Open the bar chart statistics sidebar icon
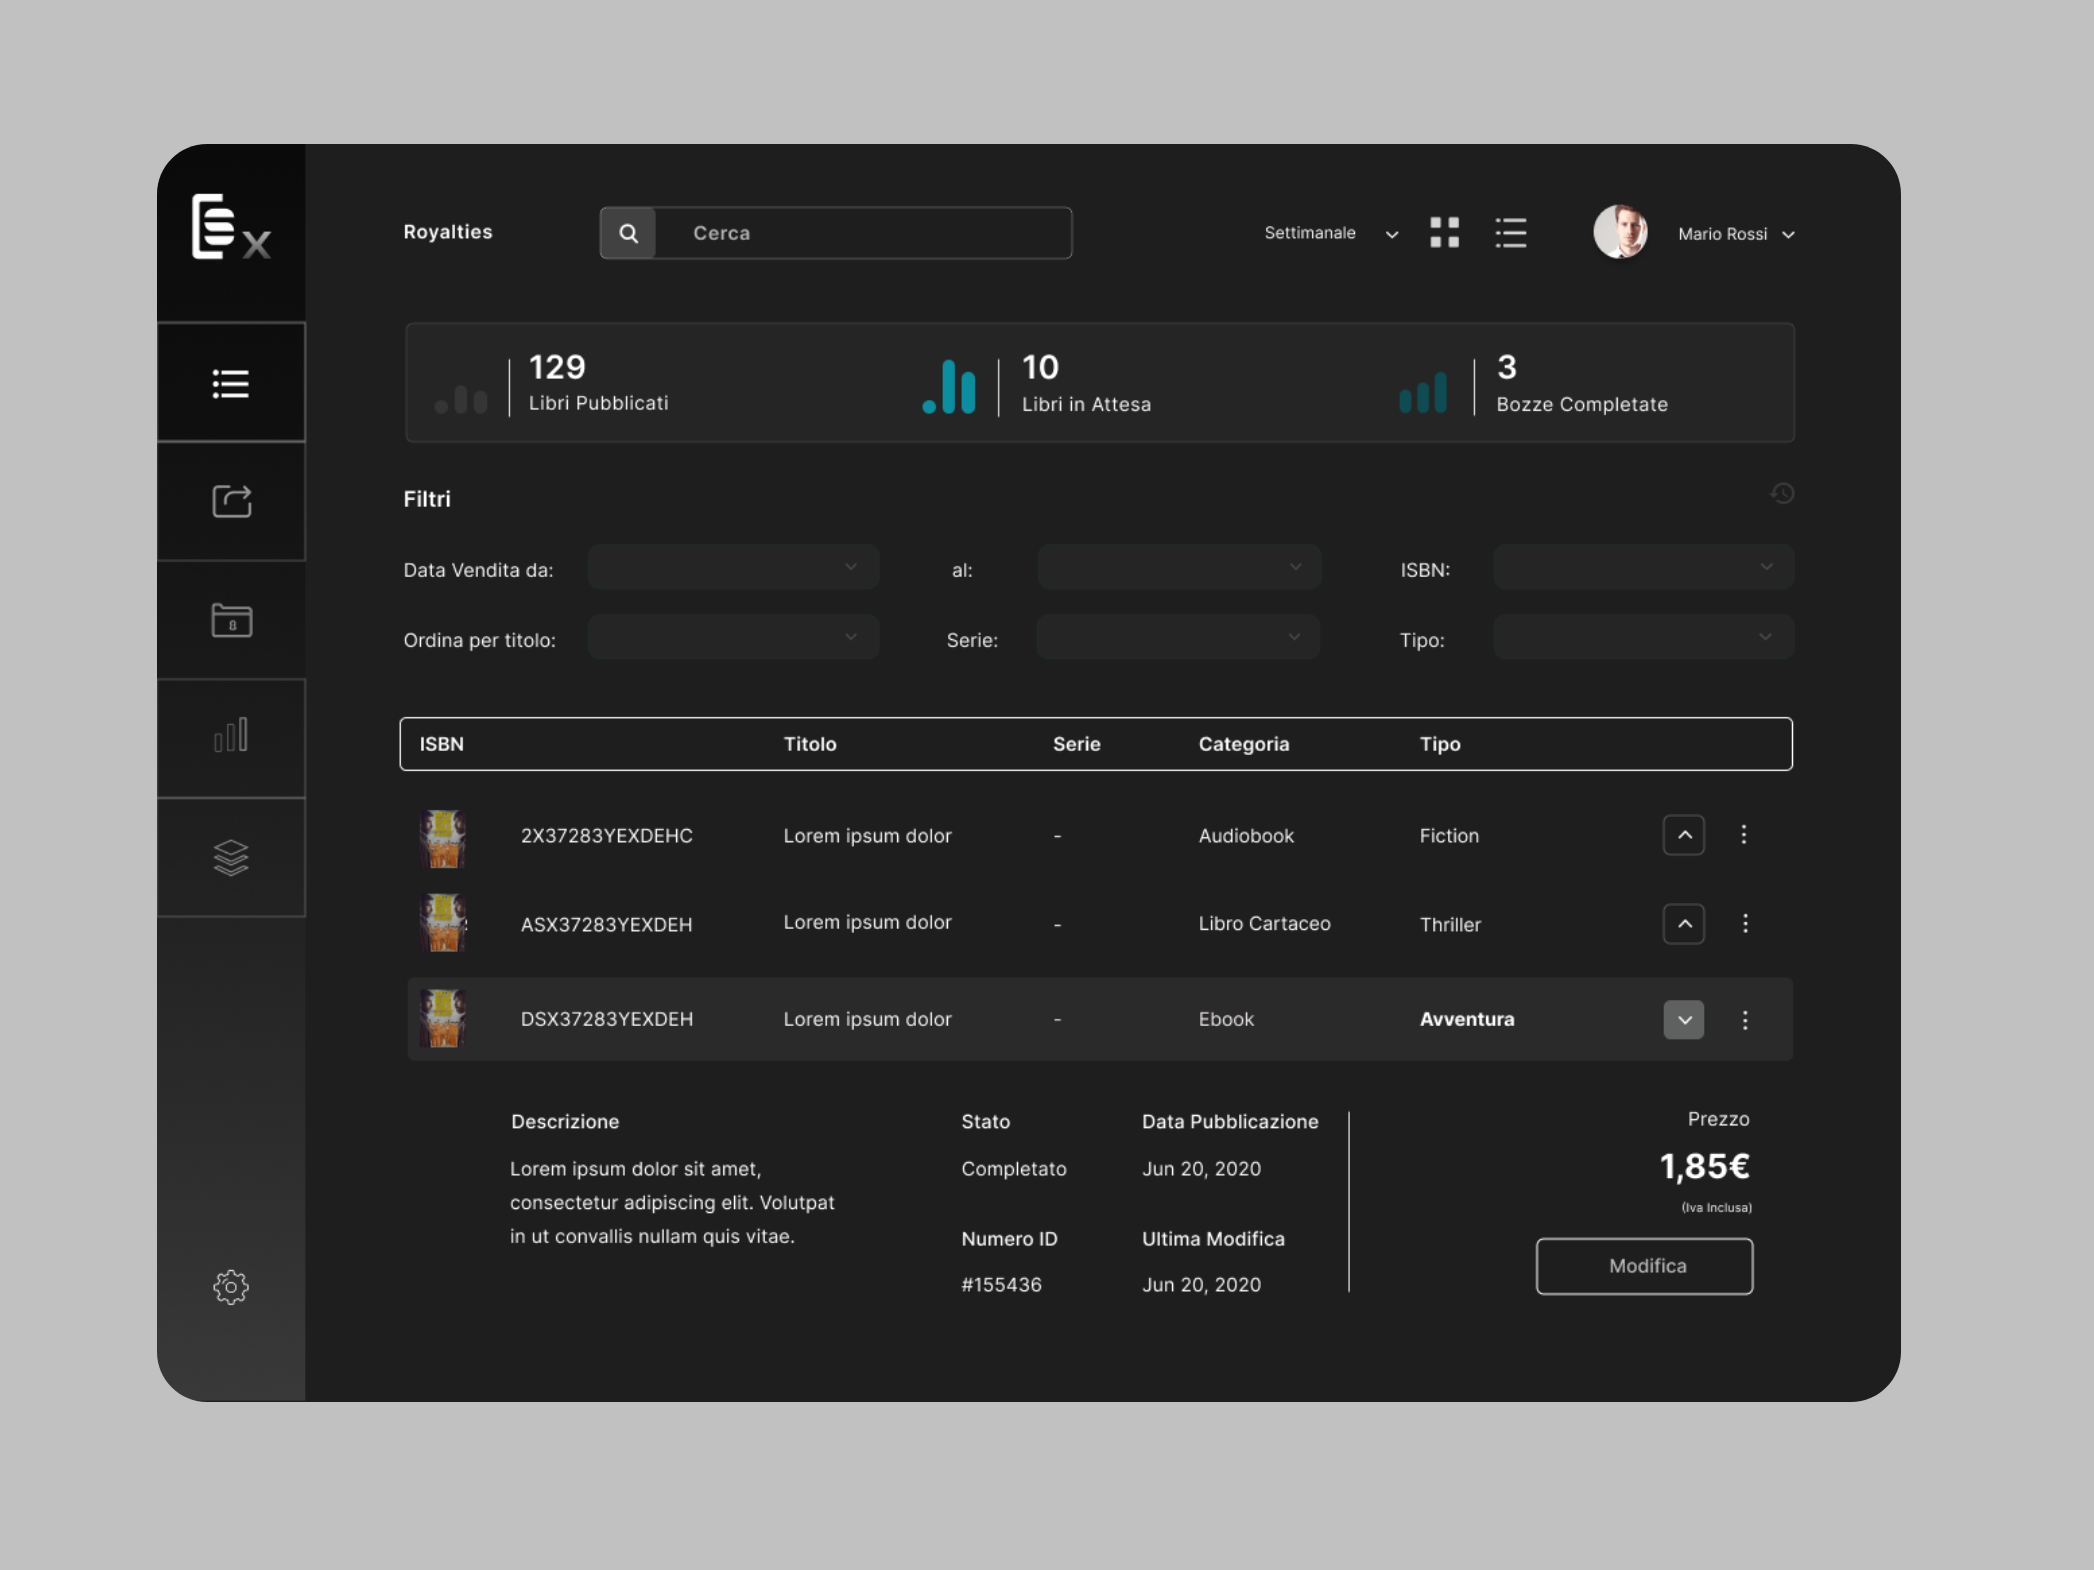Image resolution: width=2094 pixels, height=1570 pixels. [231, 737]
